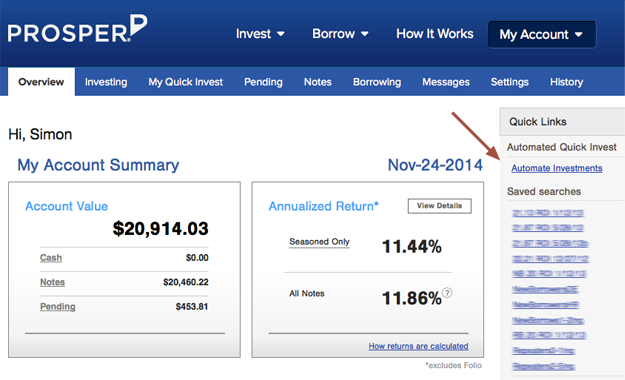Screen dimensions: 625x380
Task: Click the View Details button
Action: pos(439,206)
